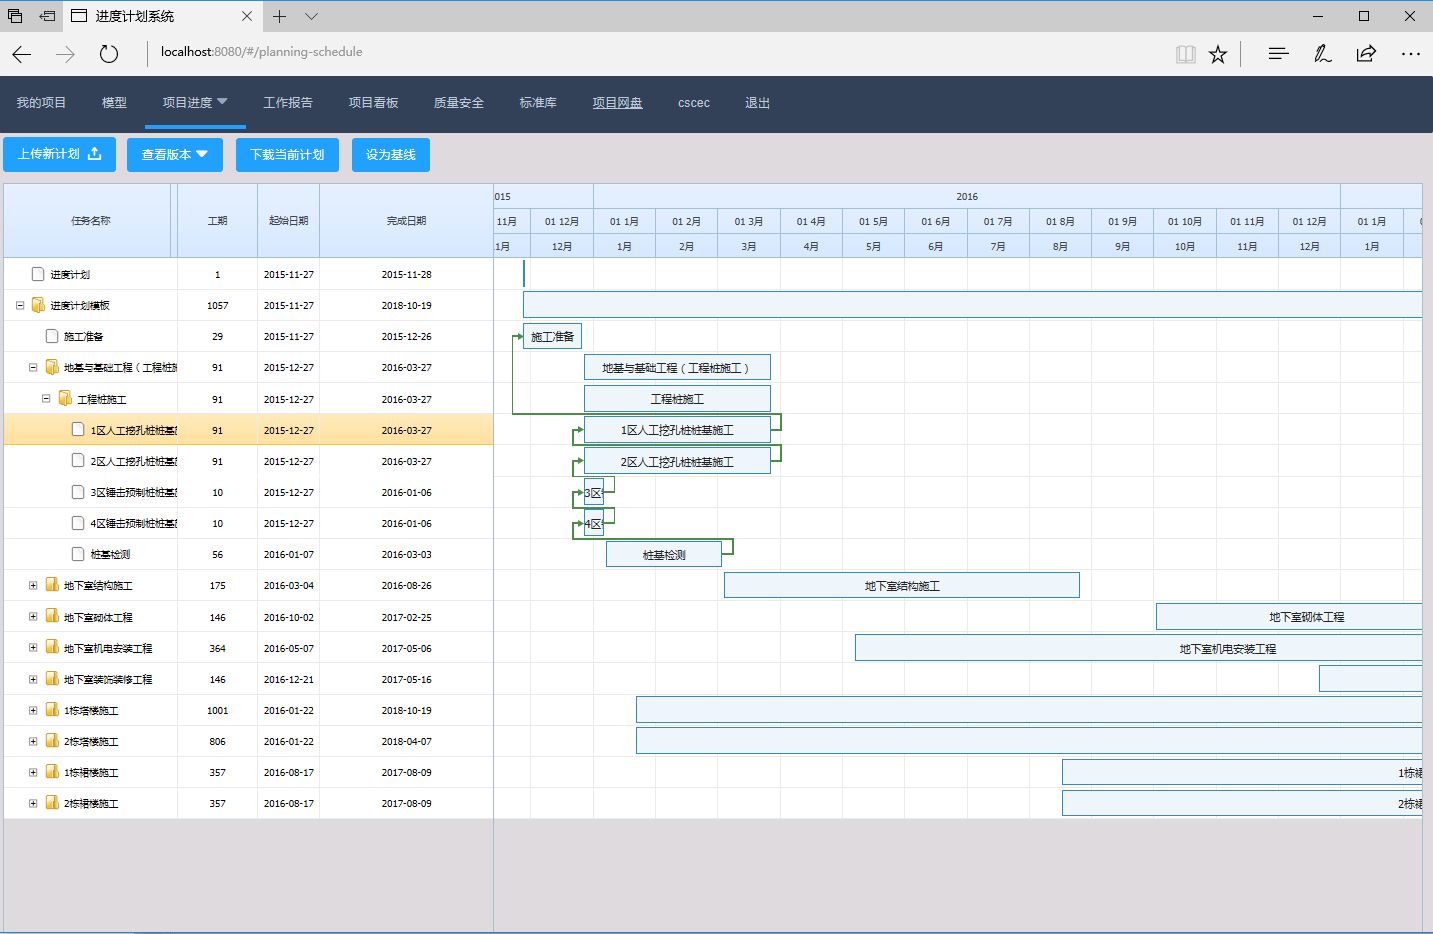Open new tab with plus icon
Image resolution: width=1433 pixels, height=934 pixels.
point(279,16)
